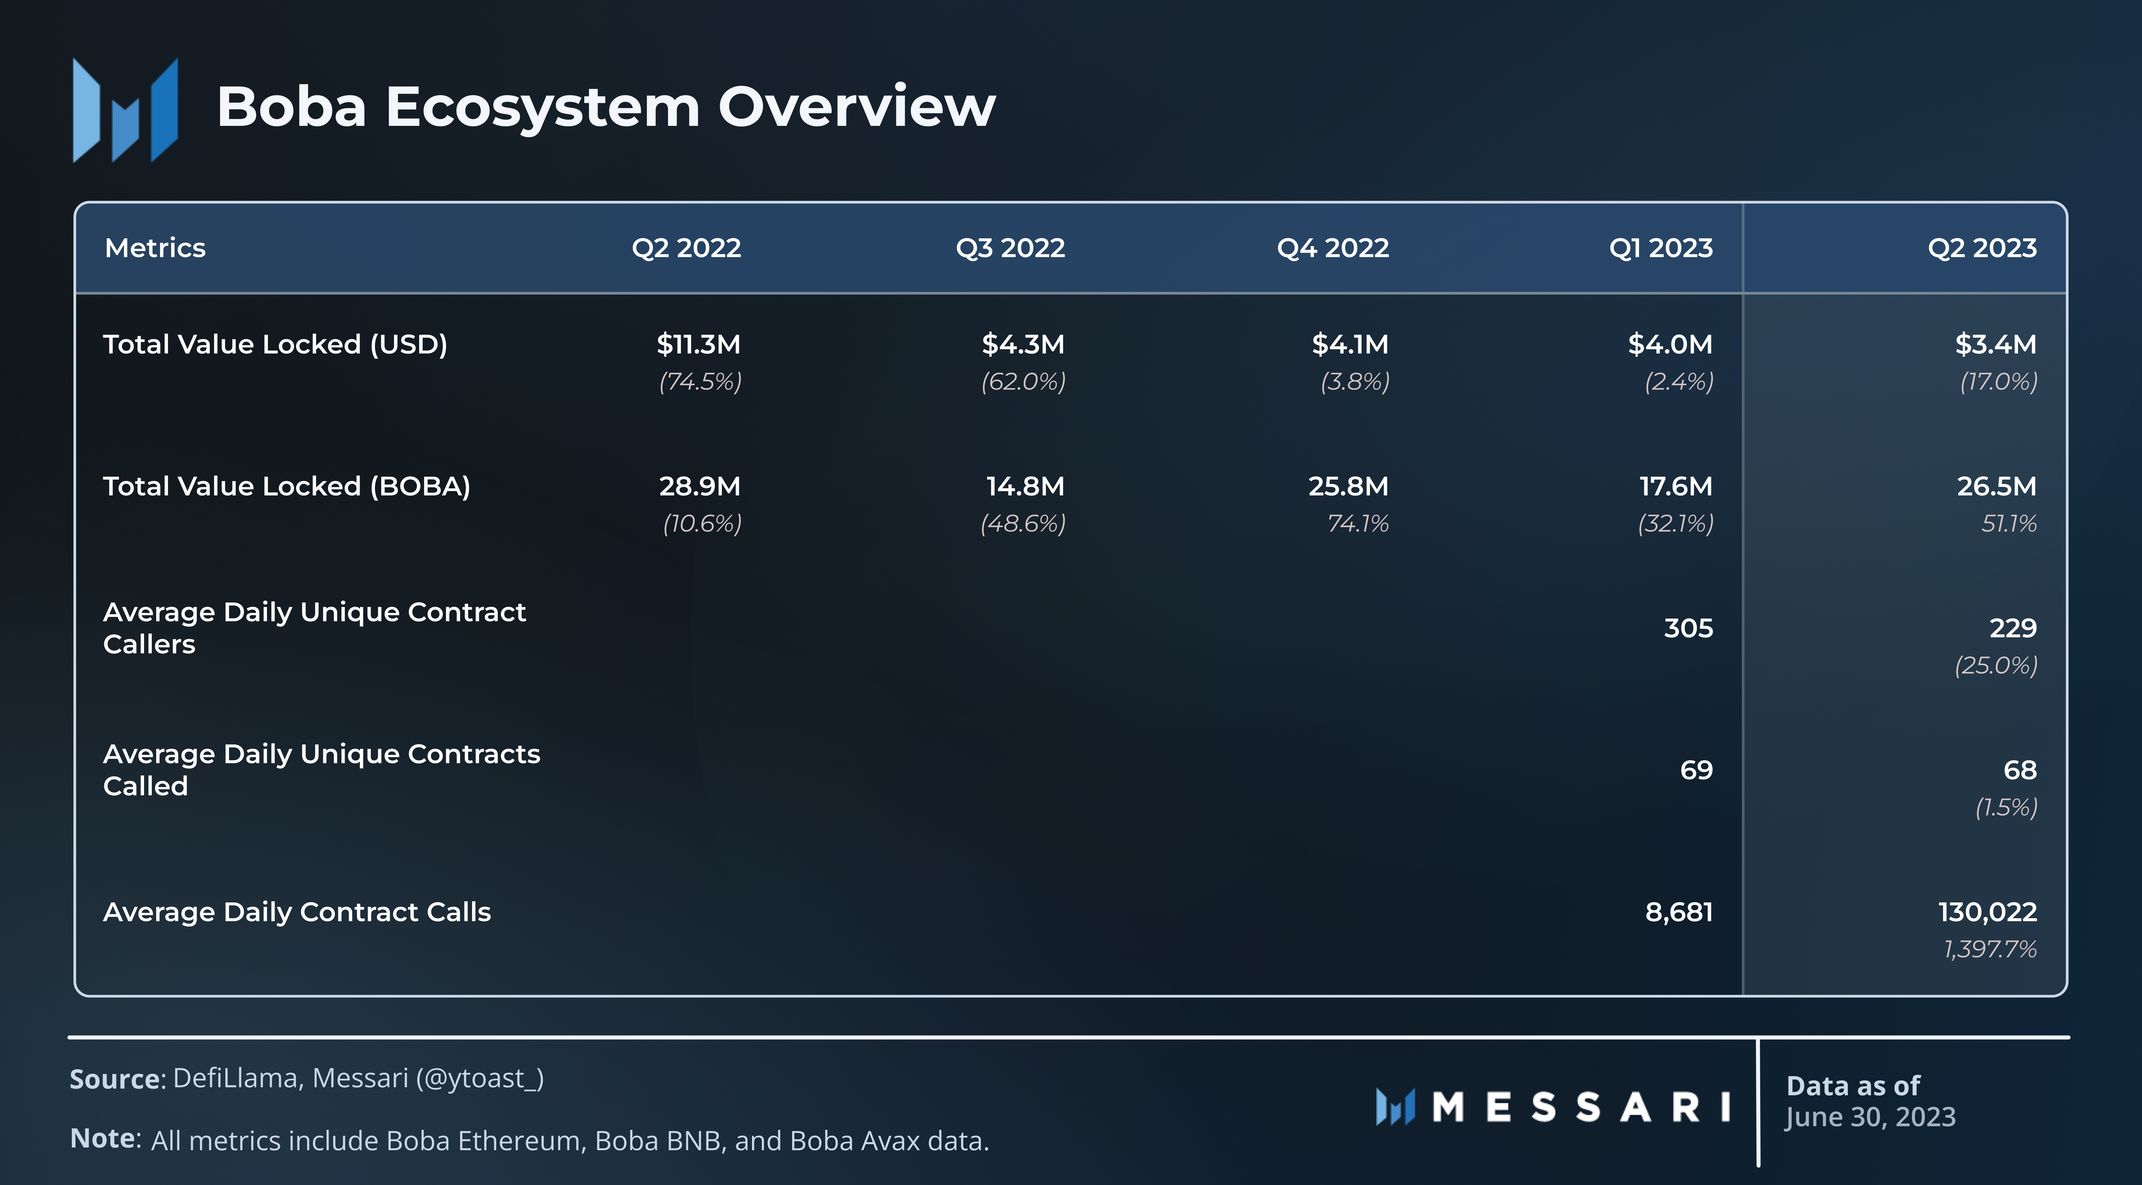
Task: Click Average Daily Unique Contract Callers label
Action: tap(314, 628)
